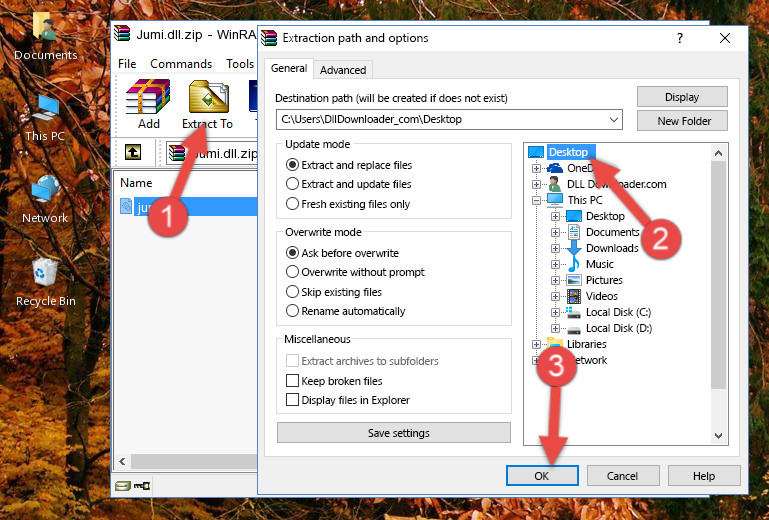Click the disk drive icon in WinRAR status bar
This screenshot has width=769, height=520.
[x=123, y=486]
